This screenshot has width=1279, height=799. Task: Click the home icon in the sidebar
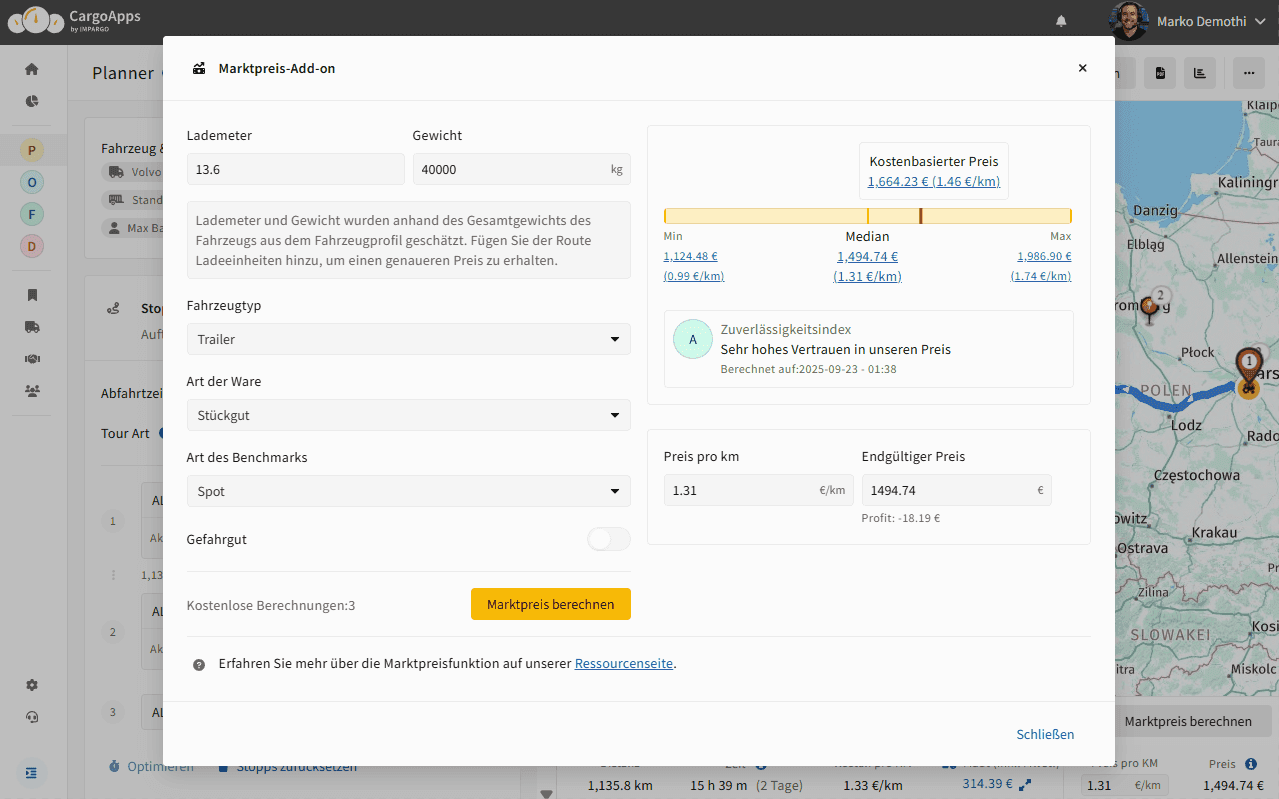coord(32,69)
